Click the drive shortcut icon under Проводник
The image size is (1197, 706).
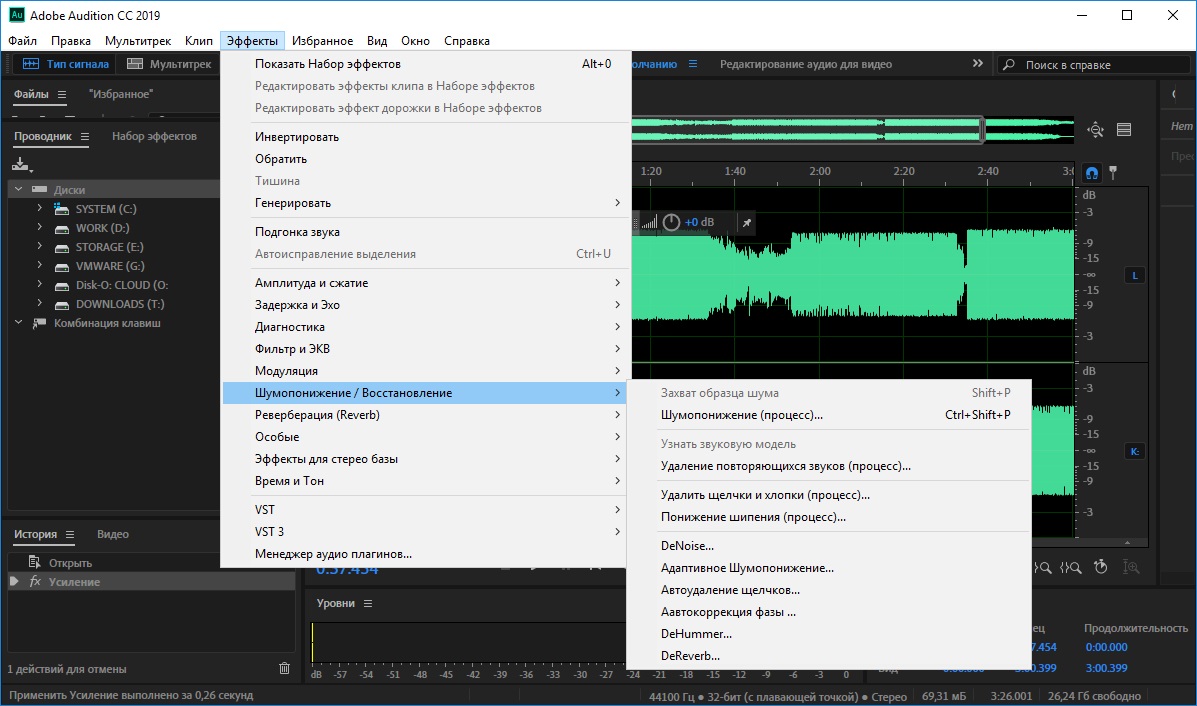22,165
